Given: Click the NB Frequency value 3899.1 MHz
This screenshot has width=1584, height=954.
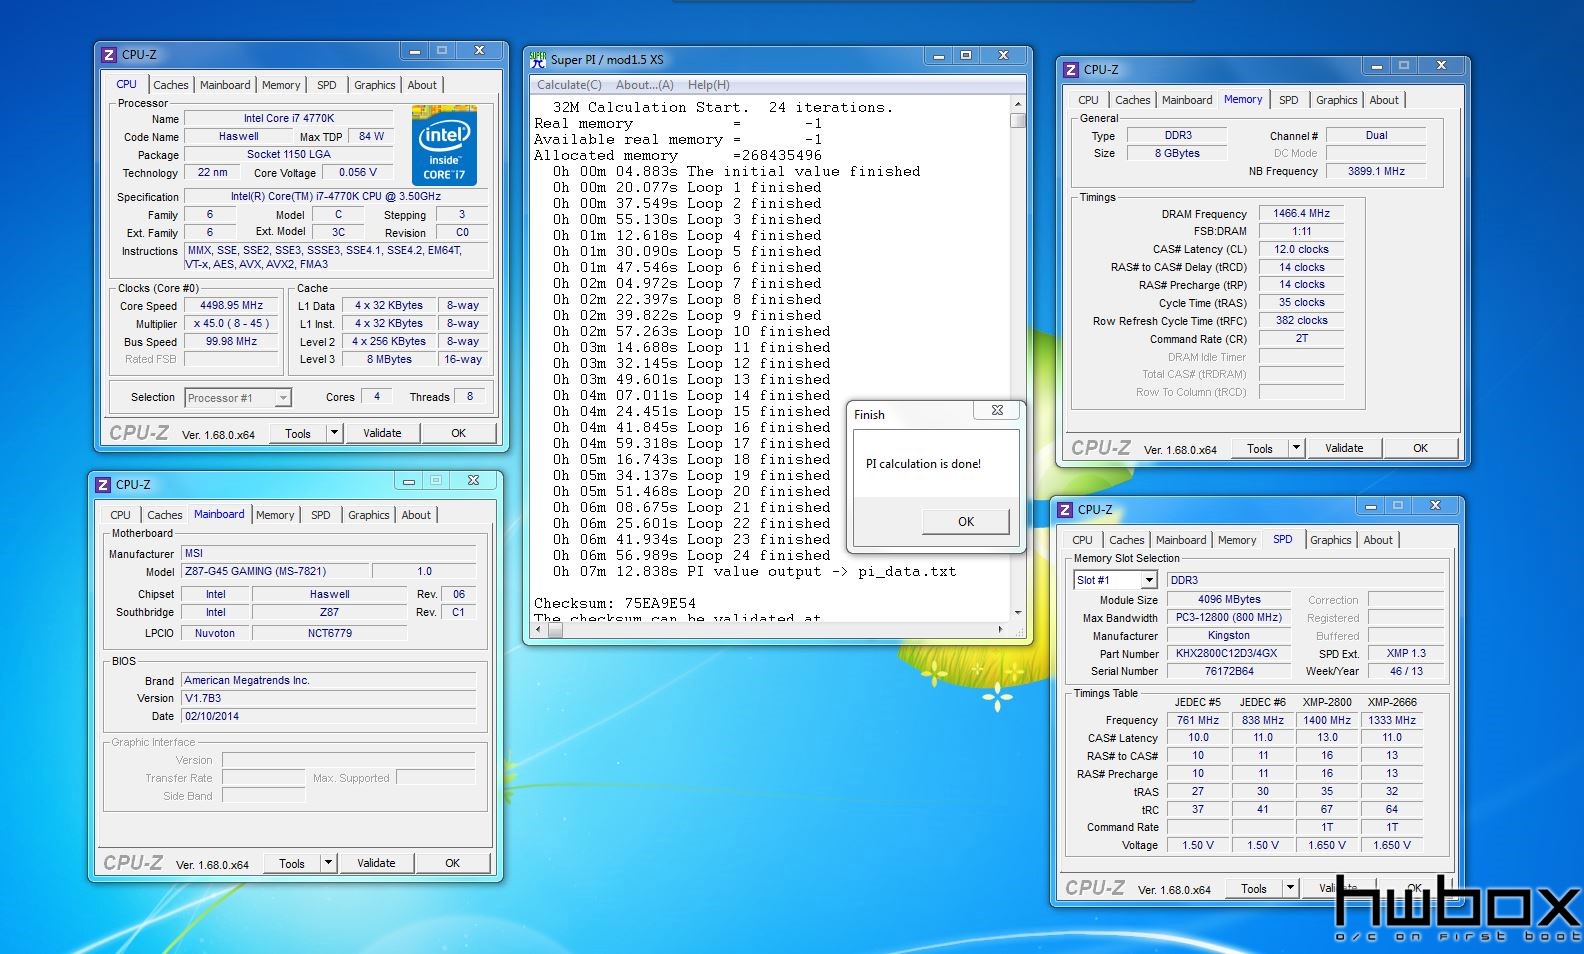Looking at the screenshot, I should [x=1376, y=171].
